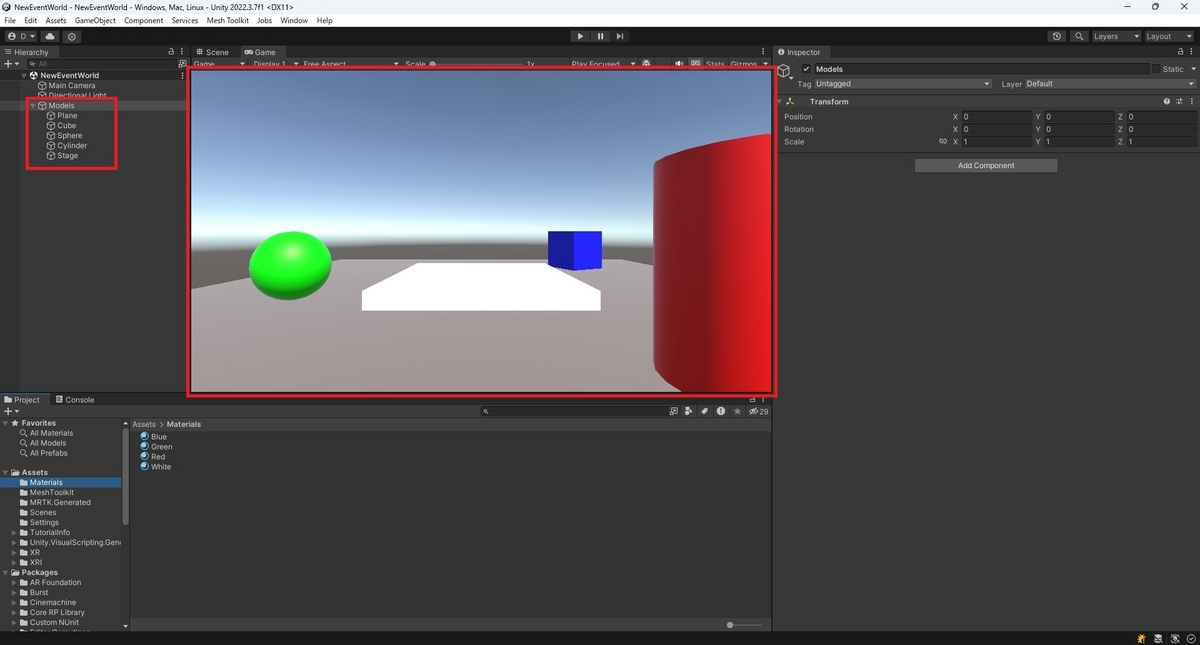Click the Step frame button
The width and height of the screenshot is (1200, 645).
(x=620, y=36)
